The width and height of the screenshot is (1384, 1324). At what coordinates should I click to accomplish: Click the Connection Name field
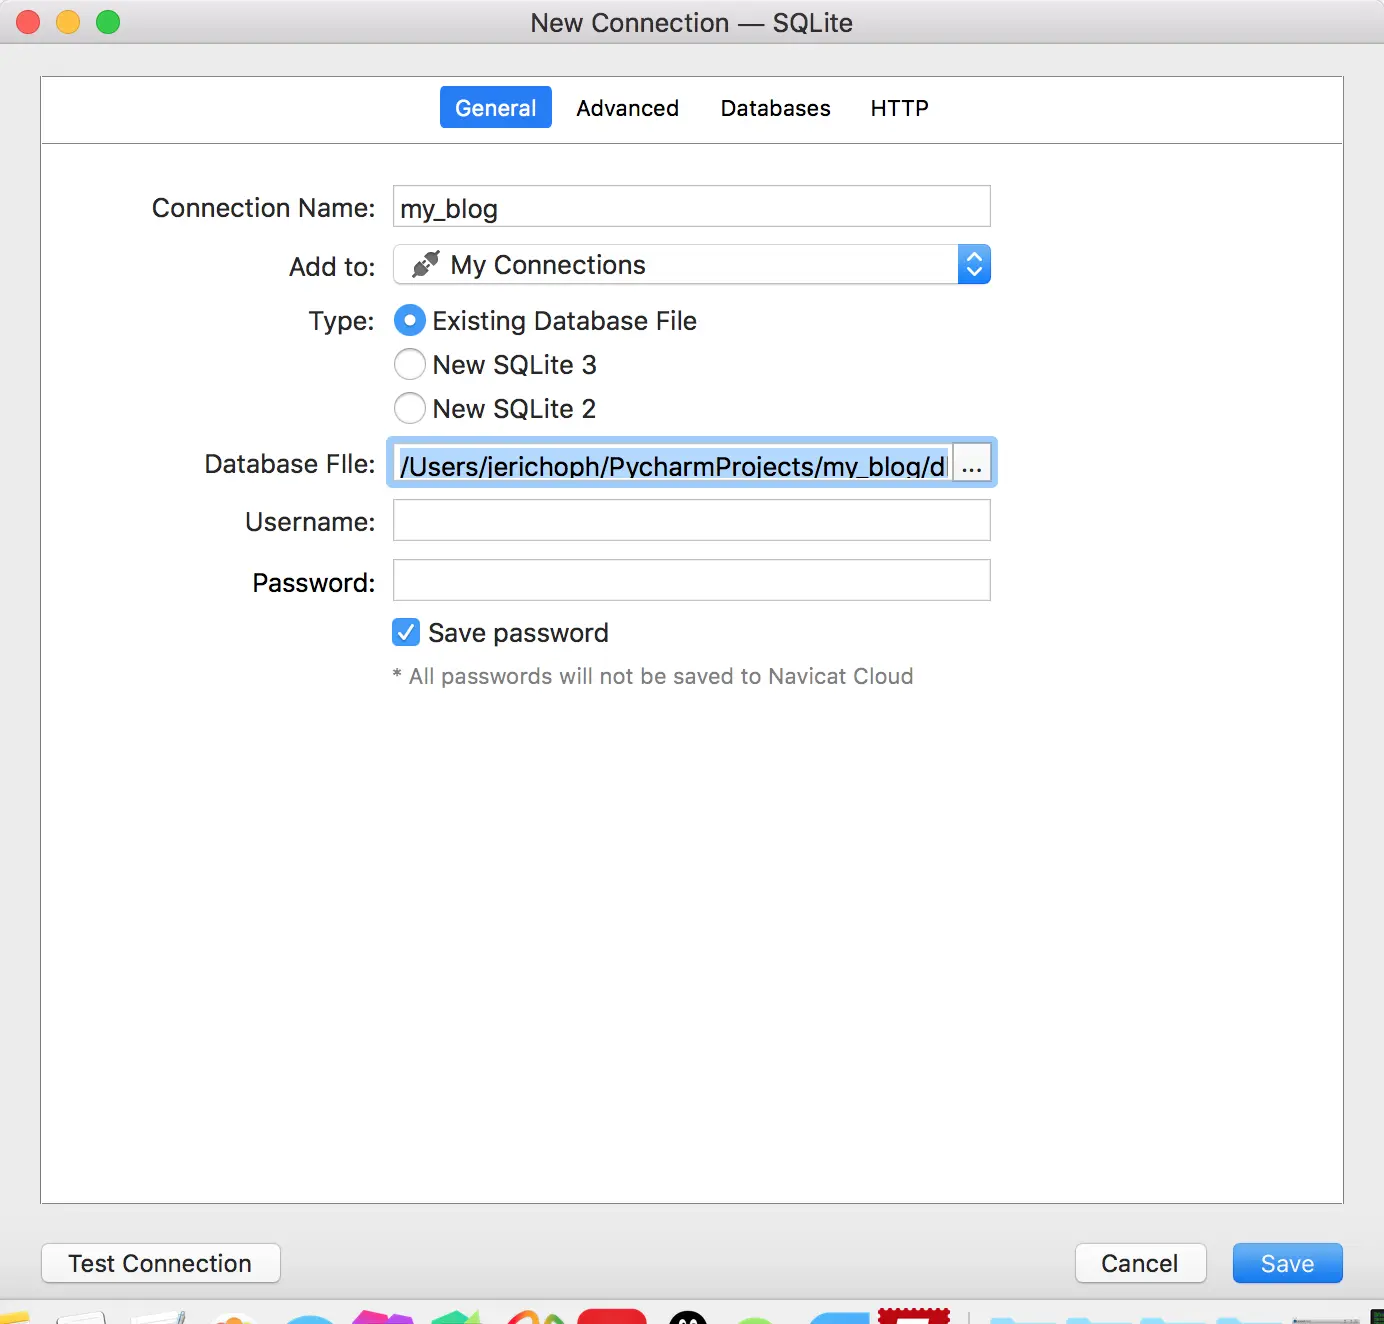(692, 206)
